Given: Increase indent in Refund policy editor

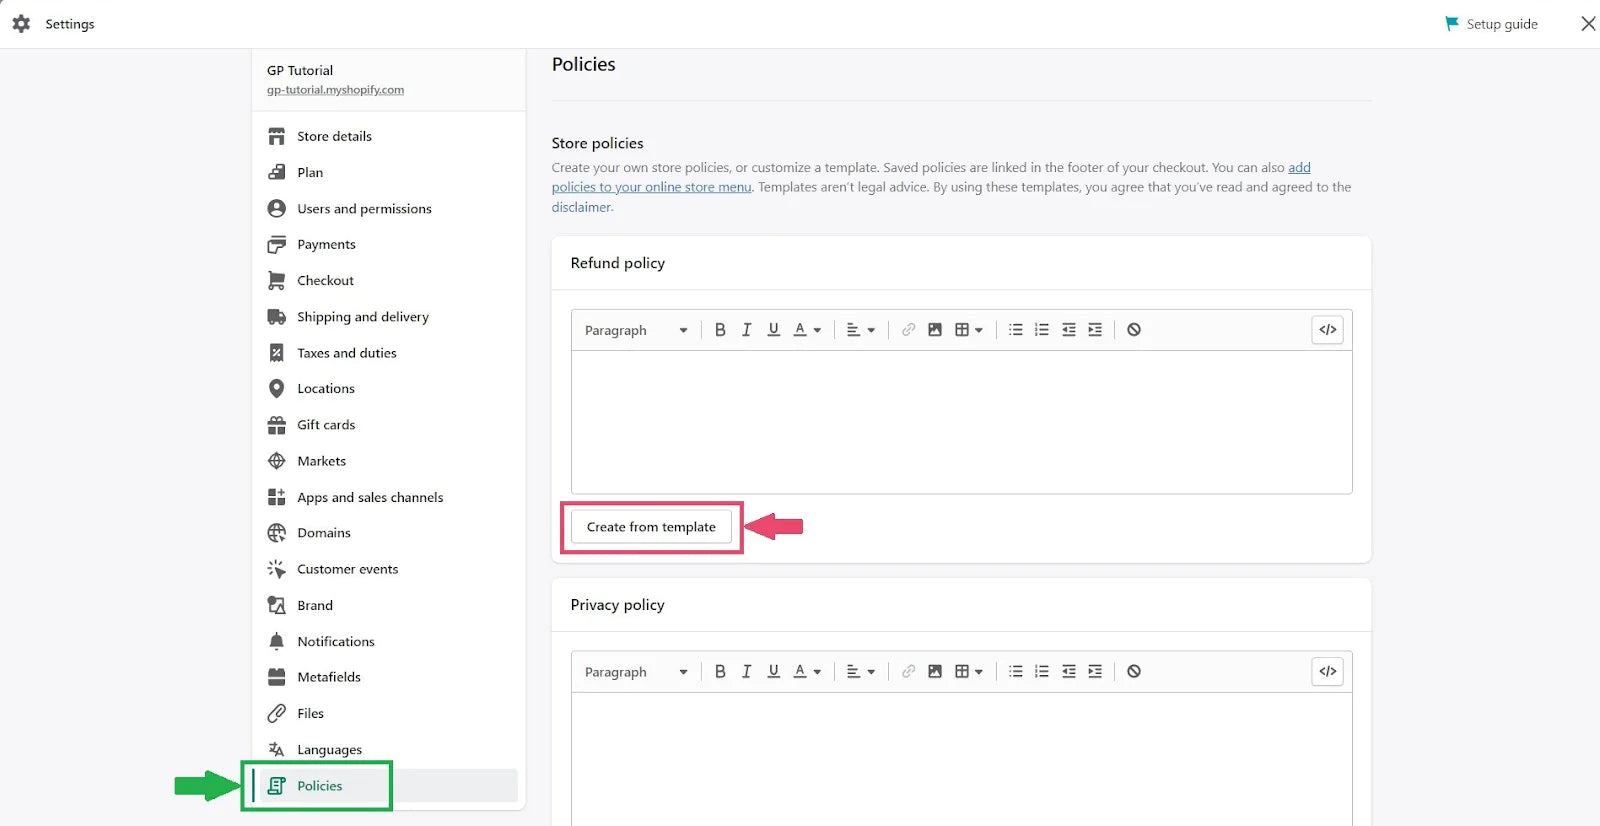Looking at the screenshot, I should (x=1095, y=330).
